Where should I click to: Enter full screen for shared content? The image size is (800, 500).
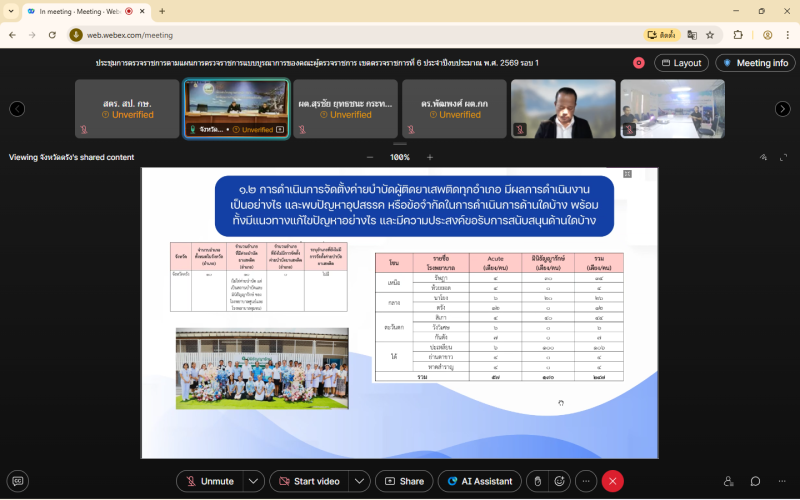[x=783, y=157]
